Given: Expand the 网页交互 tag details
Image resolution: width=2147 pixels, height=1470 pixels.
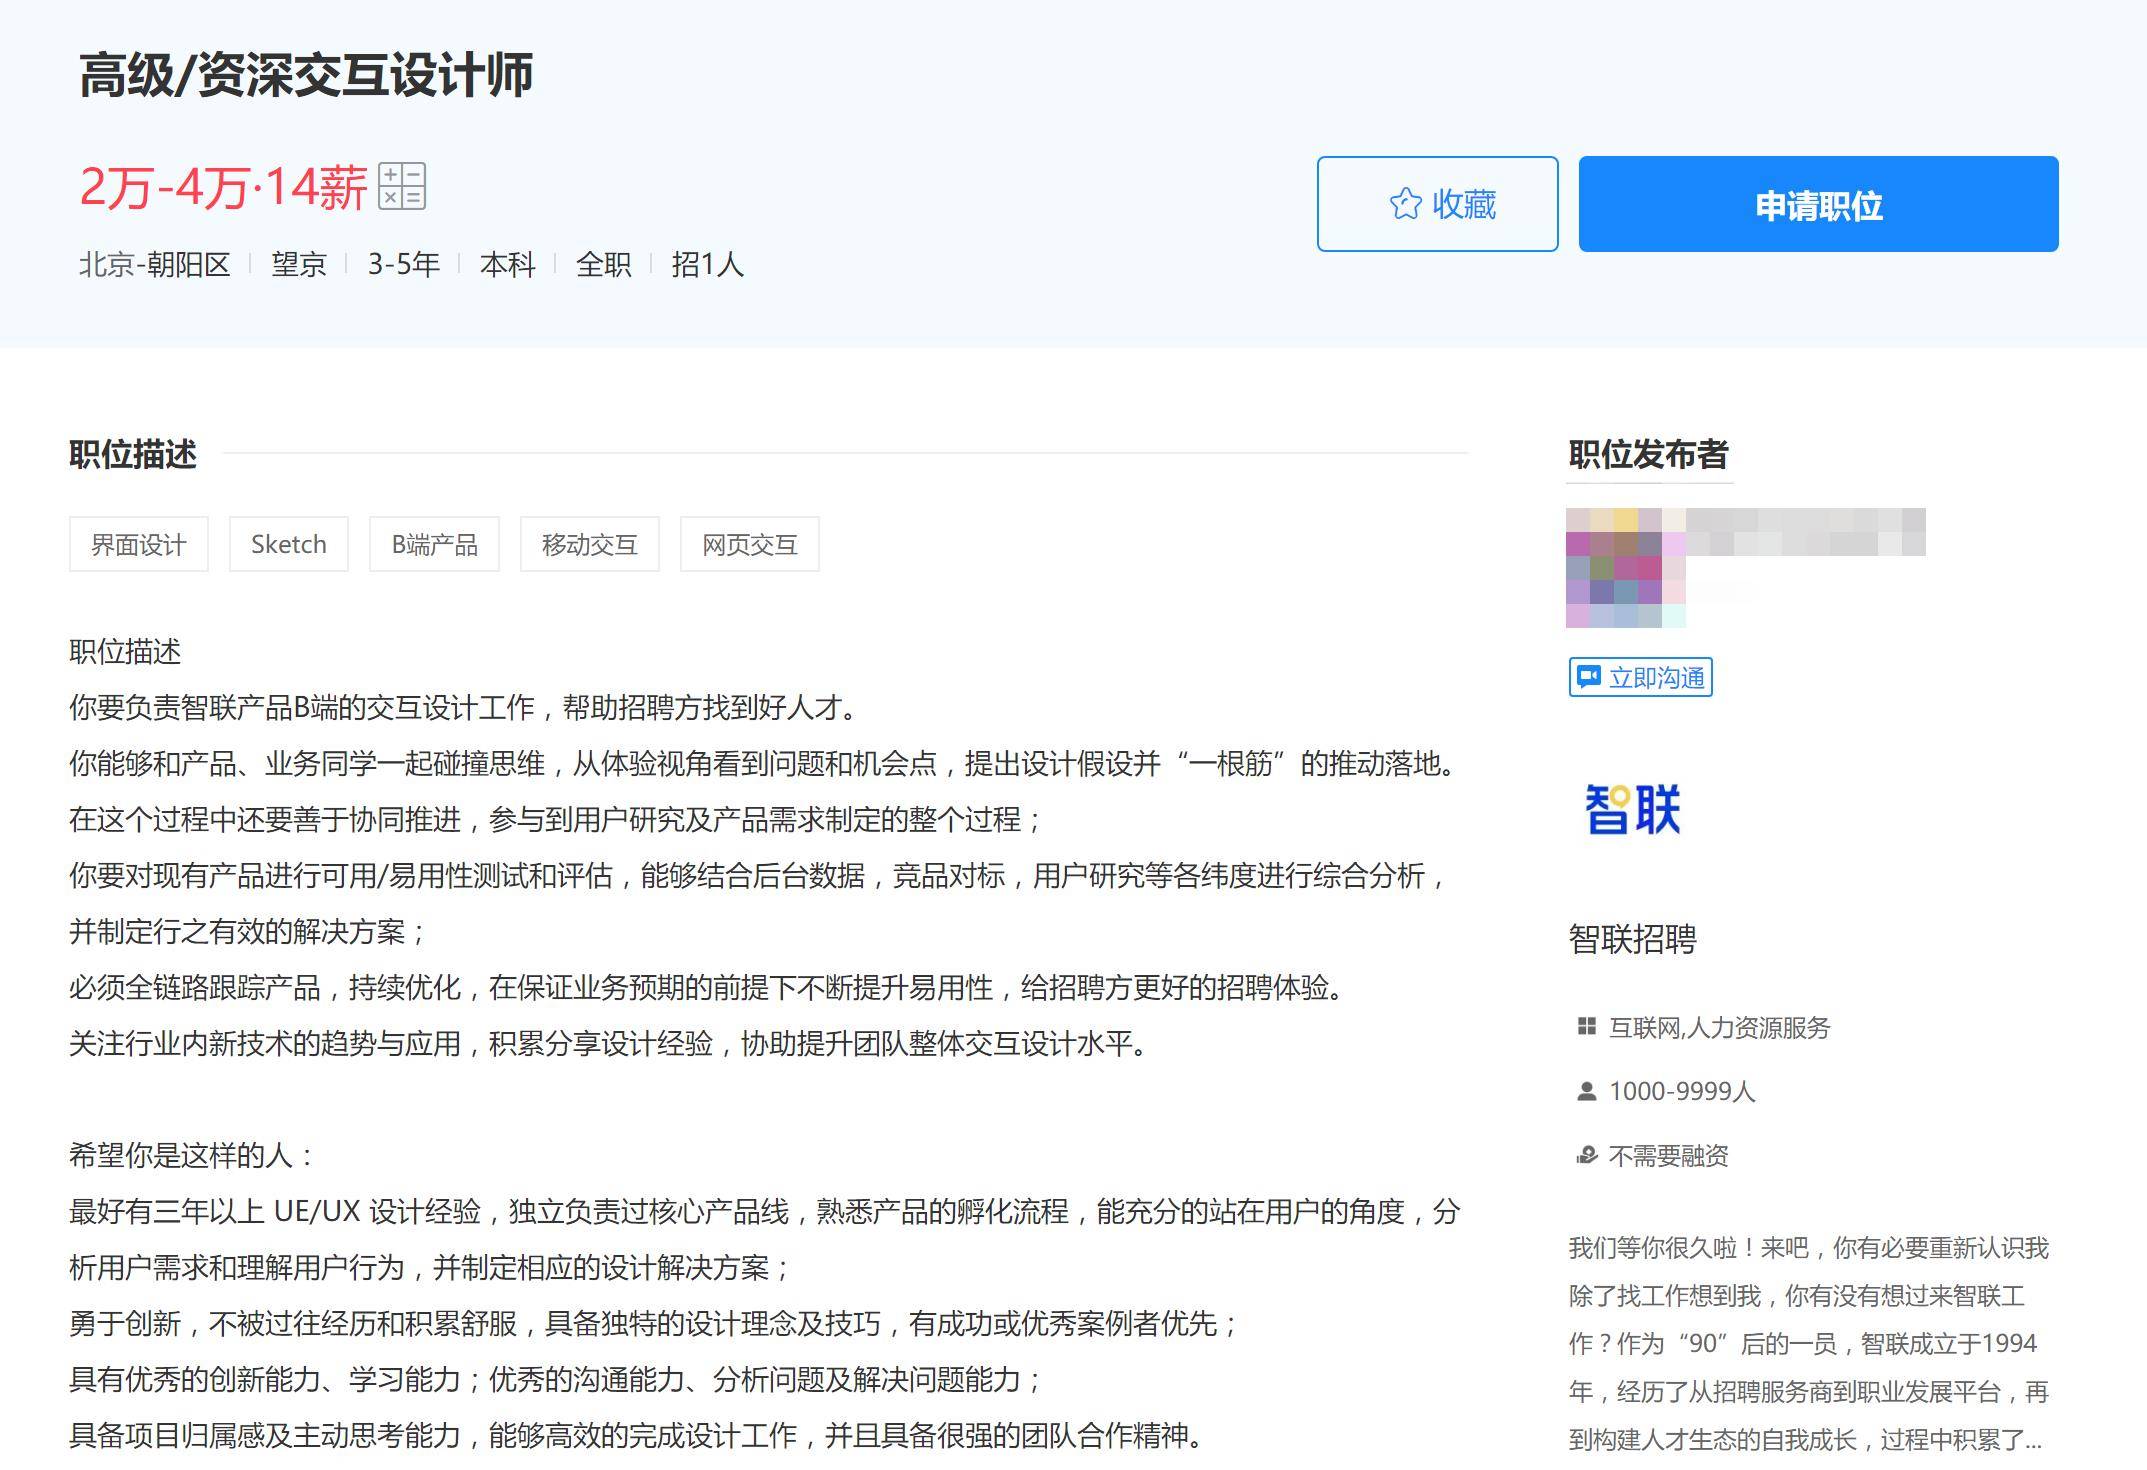Looking at the screenshot, I should coord(749,544).
